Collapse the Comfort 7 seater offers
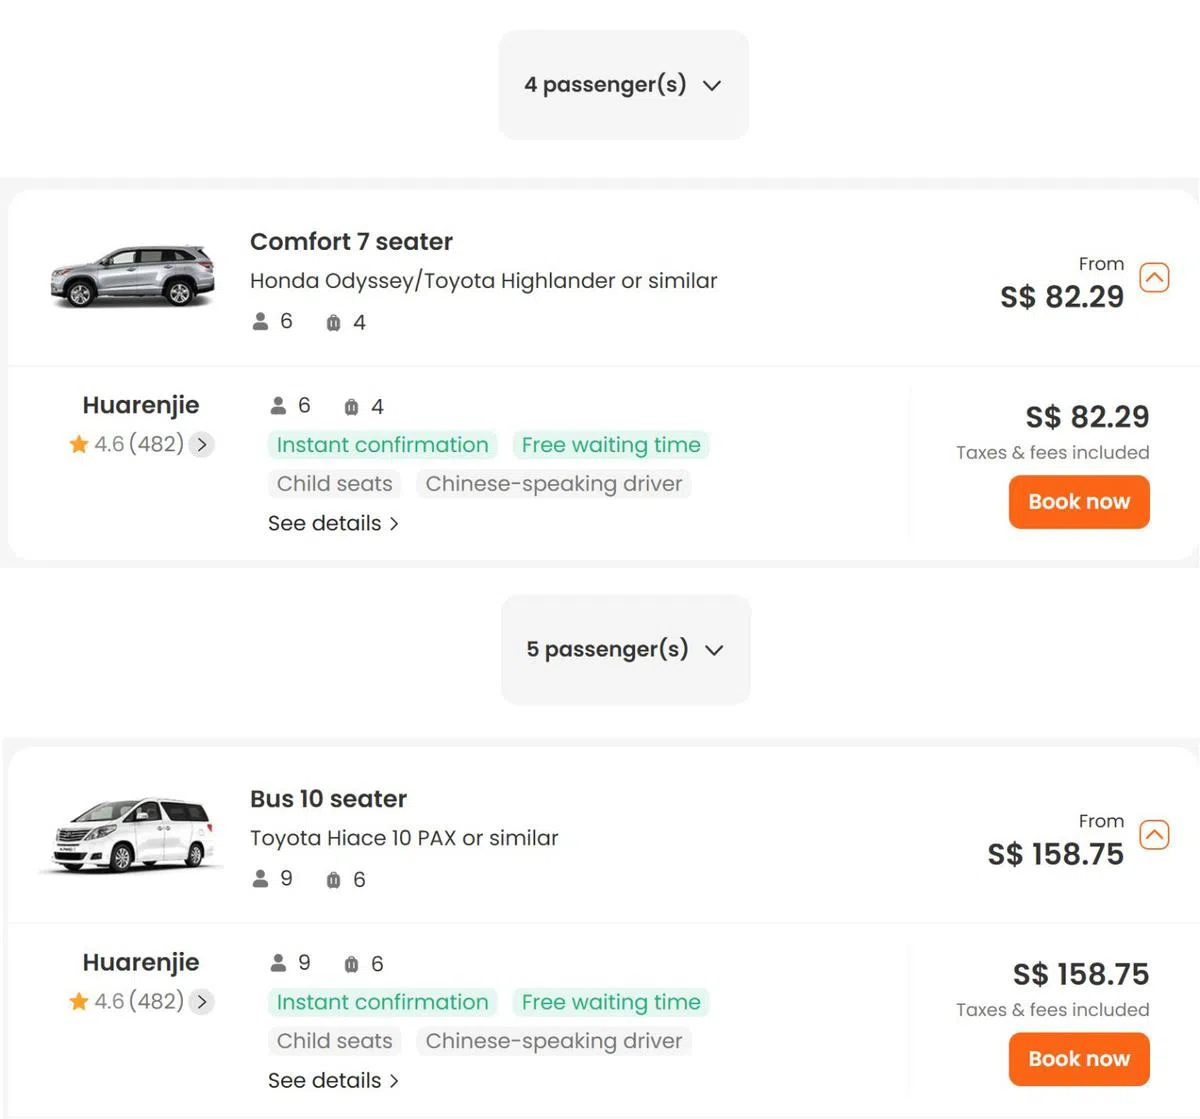The height and width of the screenshot is (1119, 1200). 1154,277
